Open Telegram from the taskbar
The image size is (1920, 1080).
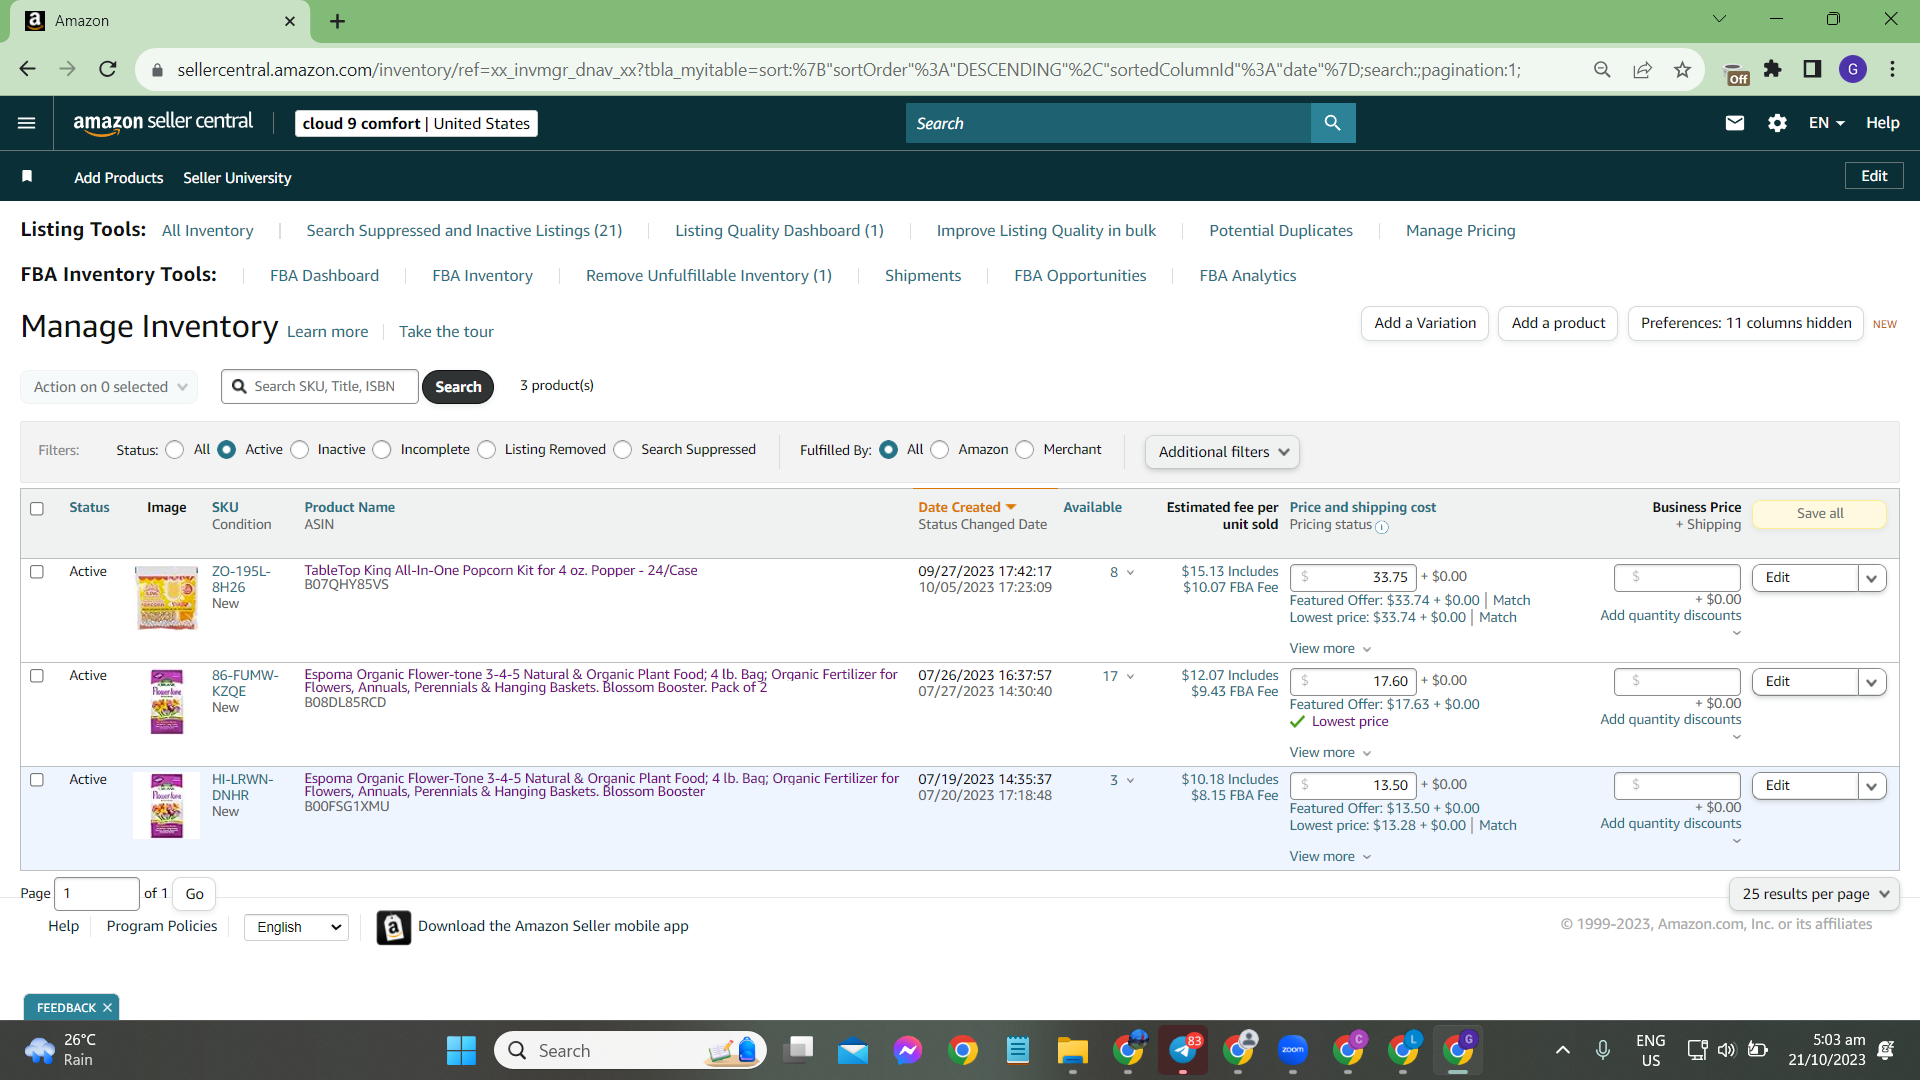1183,1050
